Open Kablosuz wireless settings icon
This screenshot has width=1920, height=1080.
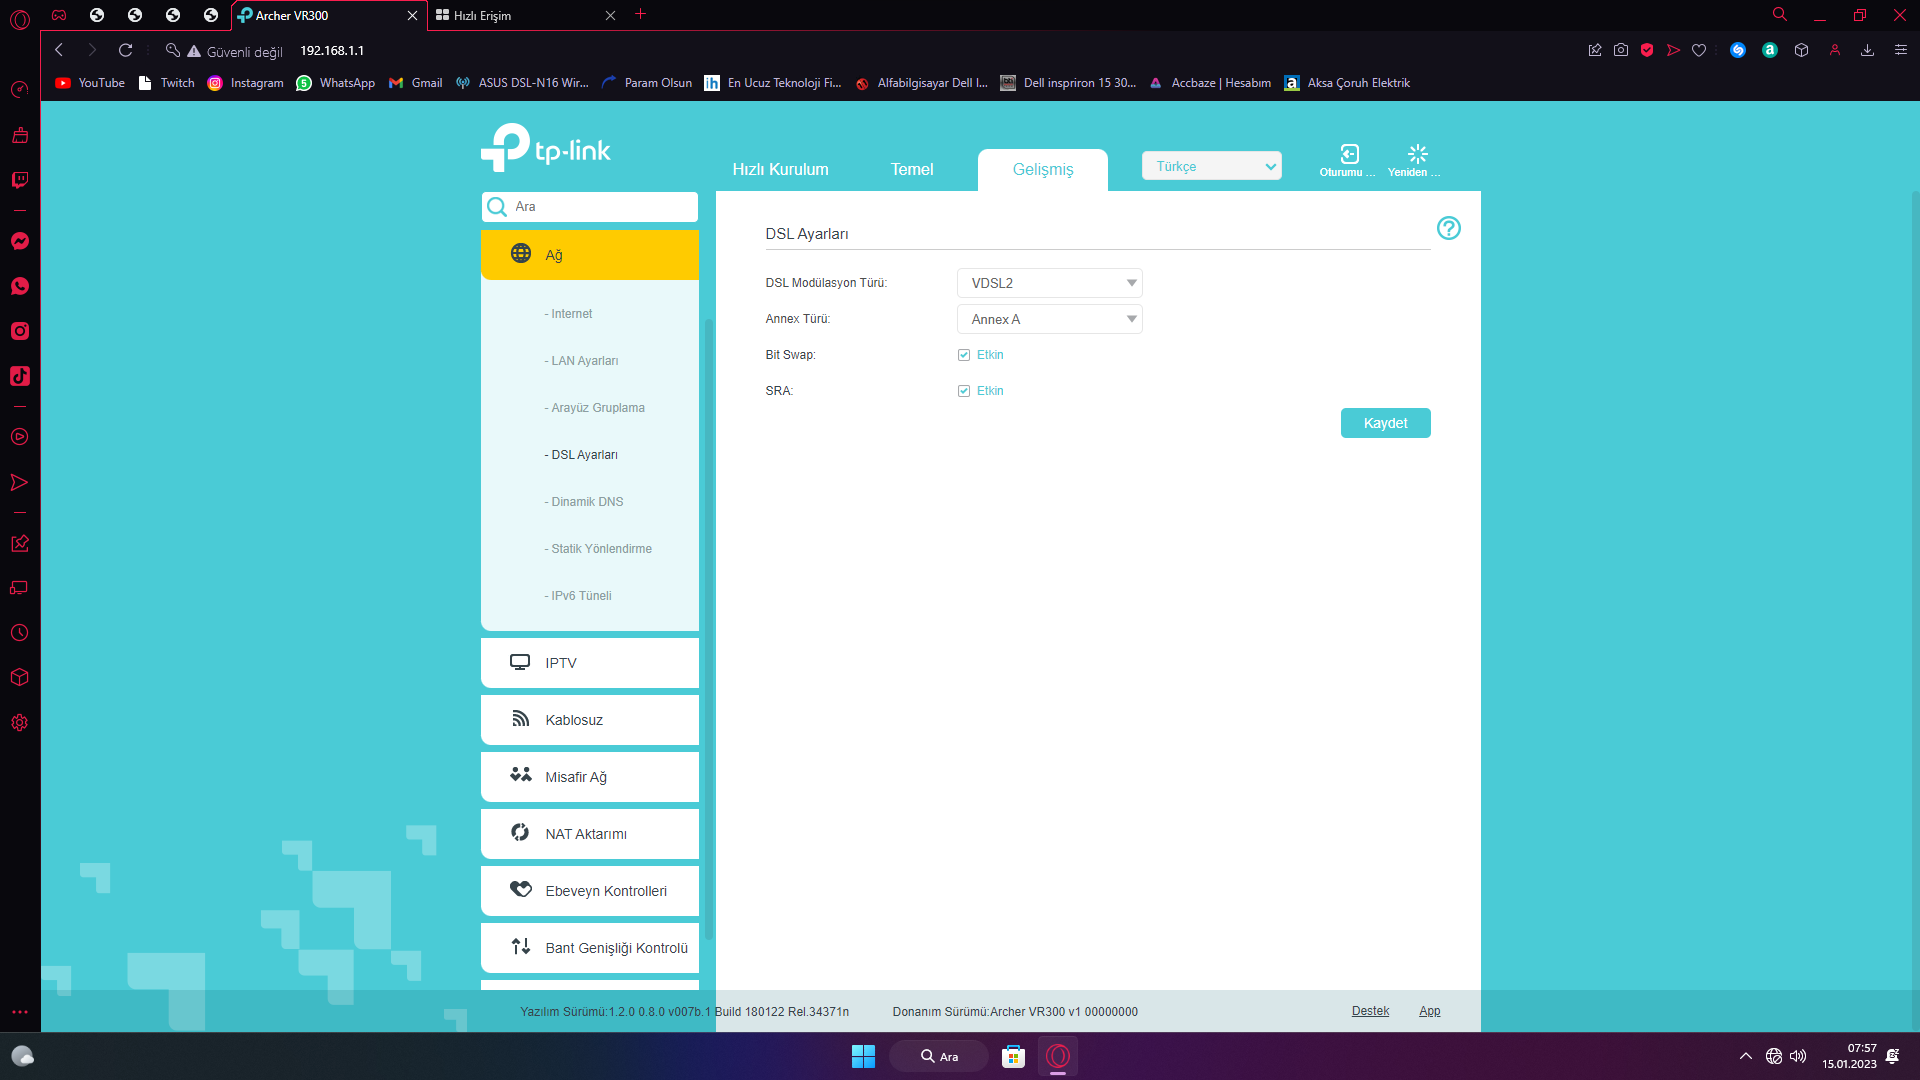[x=520, y=719]
